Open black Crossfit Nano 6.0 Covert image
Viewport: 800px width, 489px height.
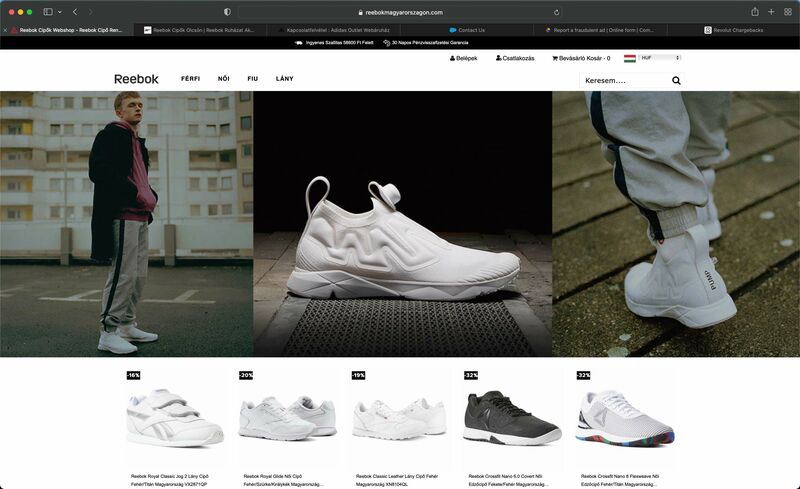[512, 418]
